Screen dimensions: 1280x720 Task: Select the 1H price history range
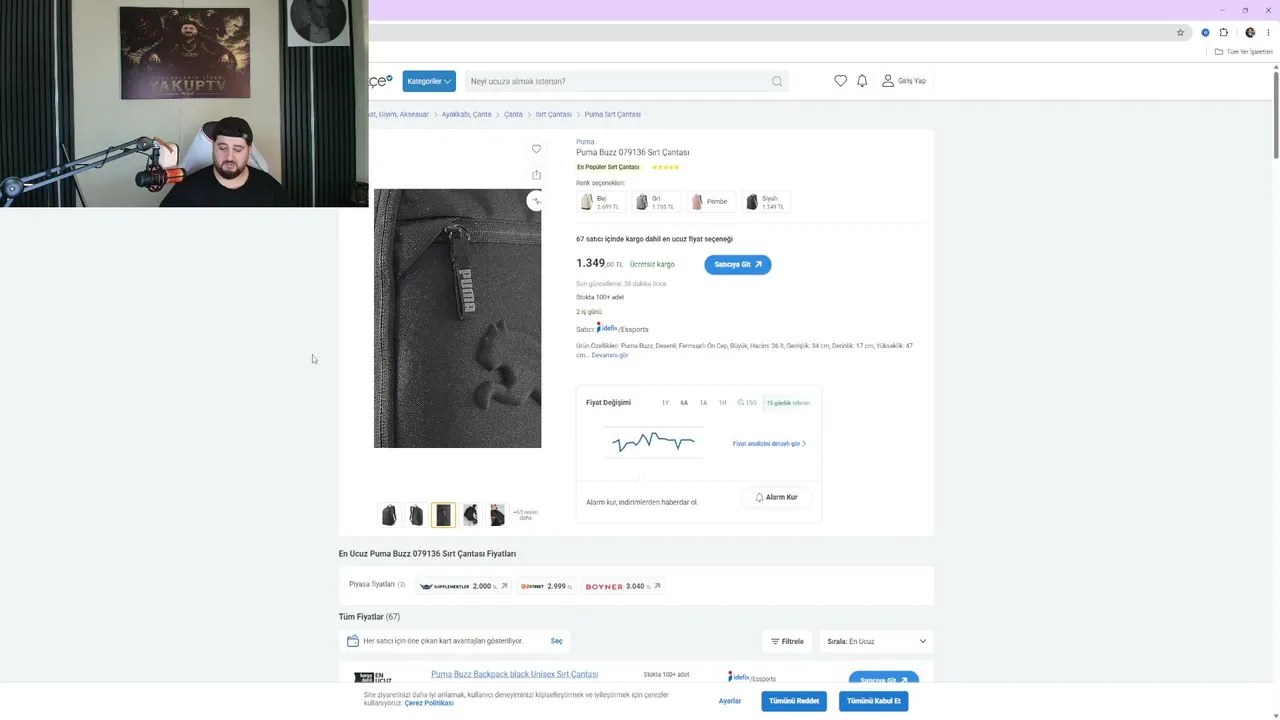point(722,403)
